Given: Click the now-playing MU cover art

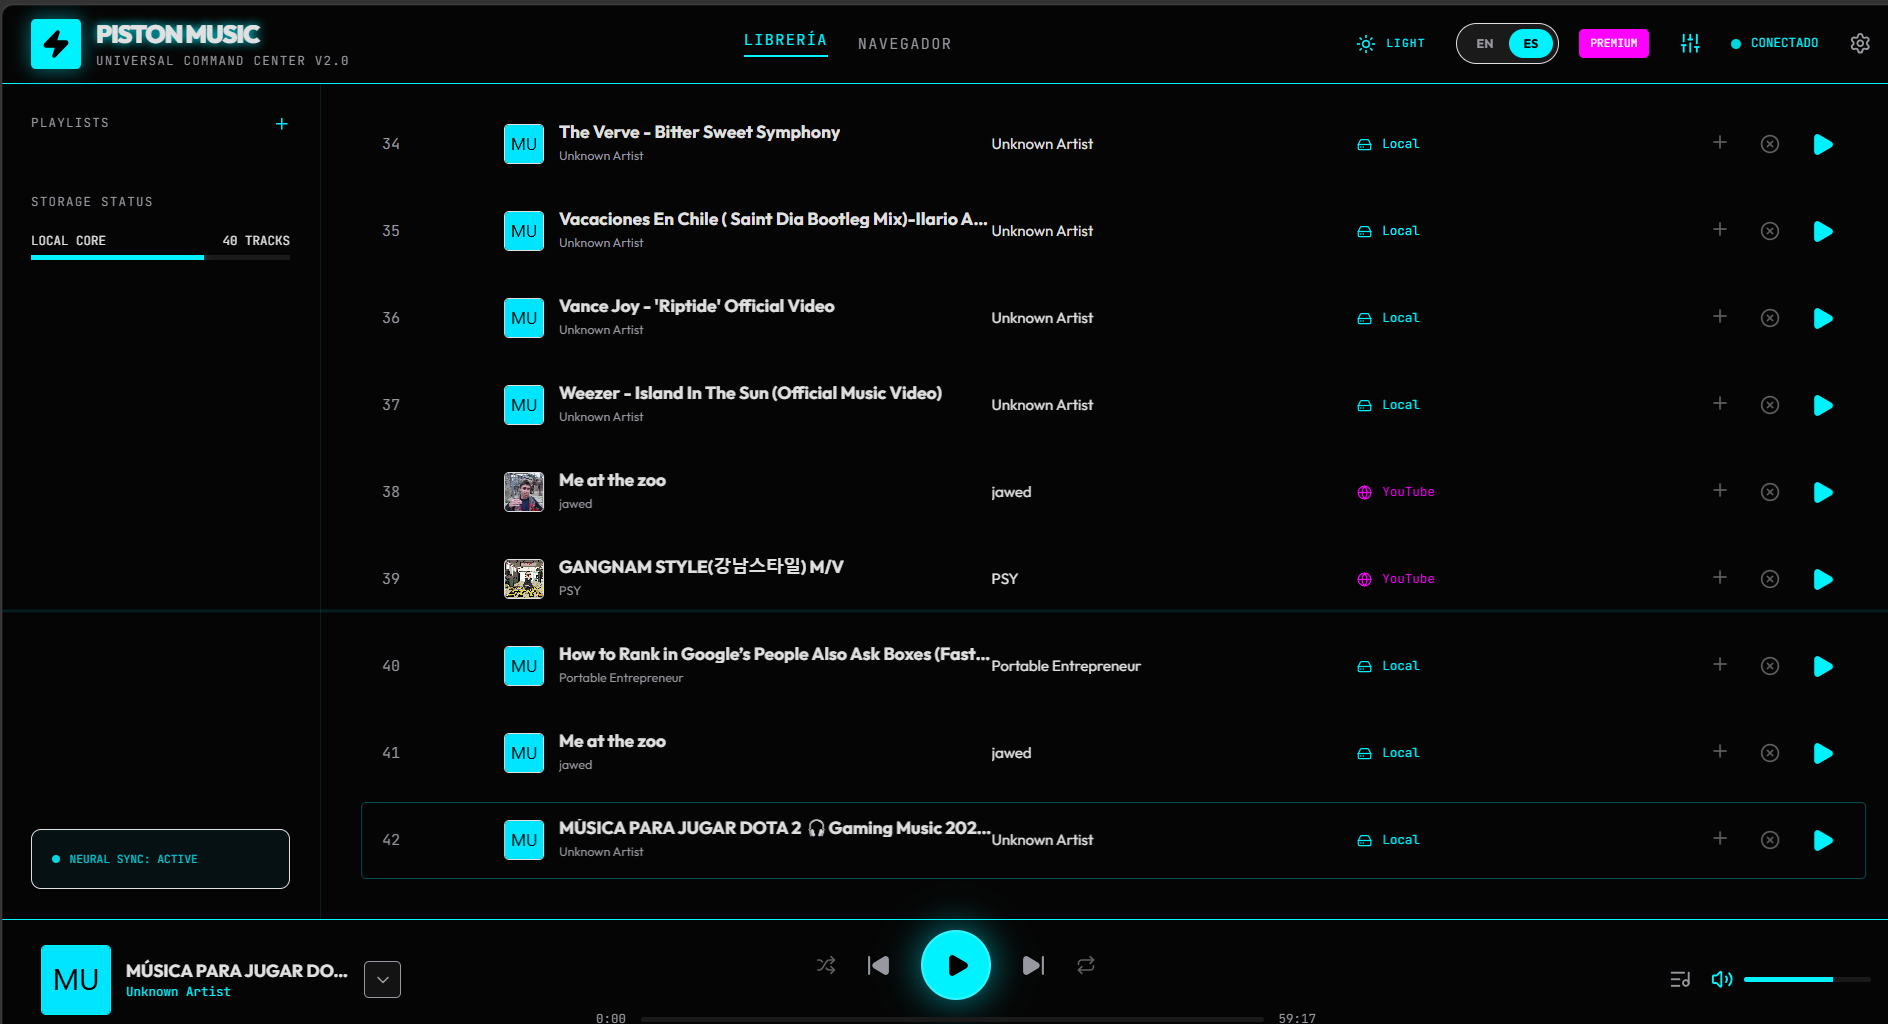Looking at the screenshot, I should pyautogui.click(x=76, y=980).
